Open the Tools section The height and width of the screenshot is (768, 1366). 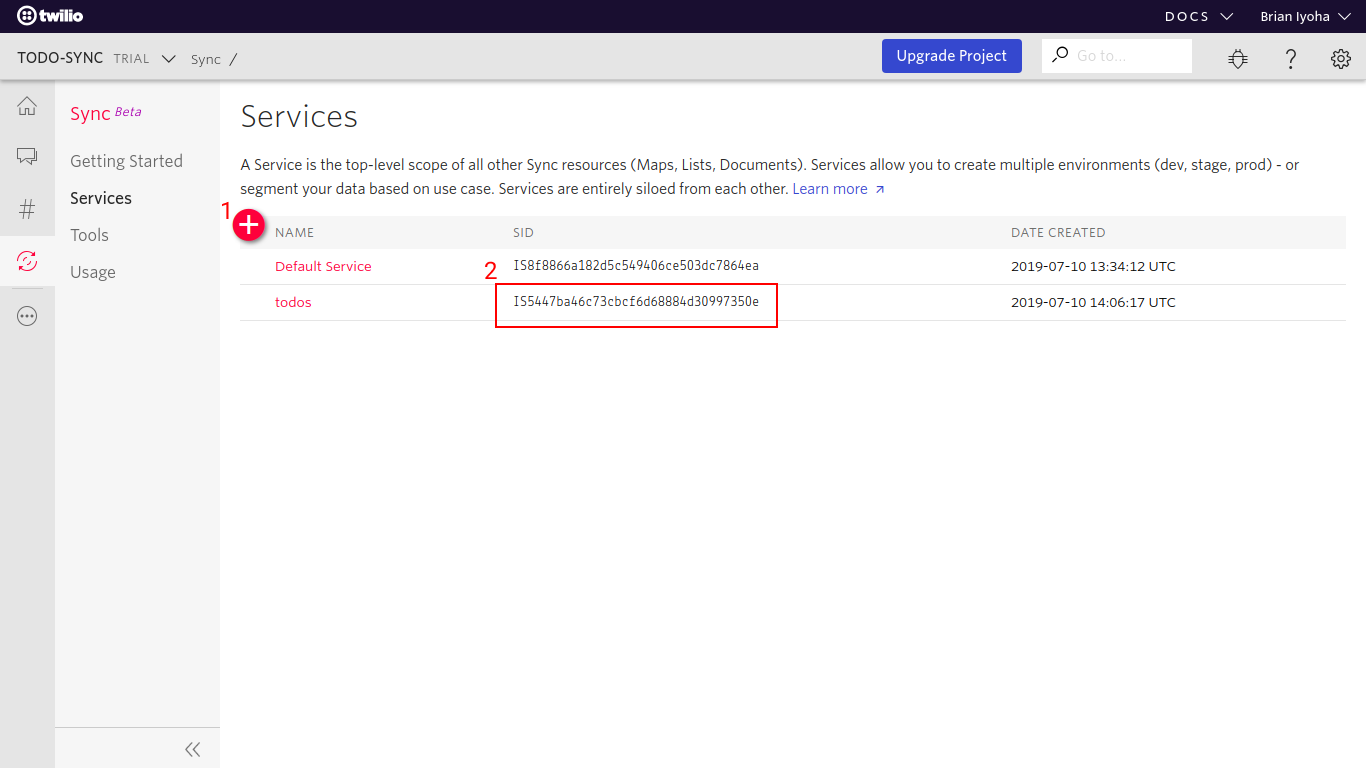pyautogui.click(x=89, y=235)
